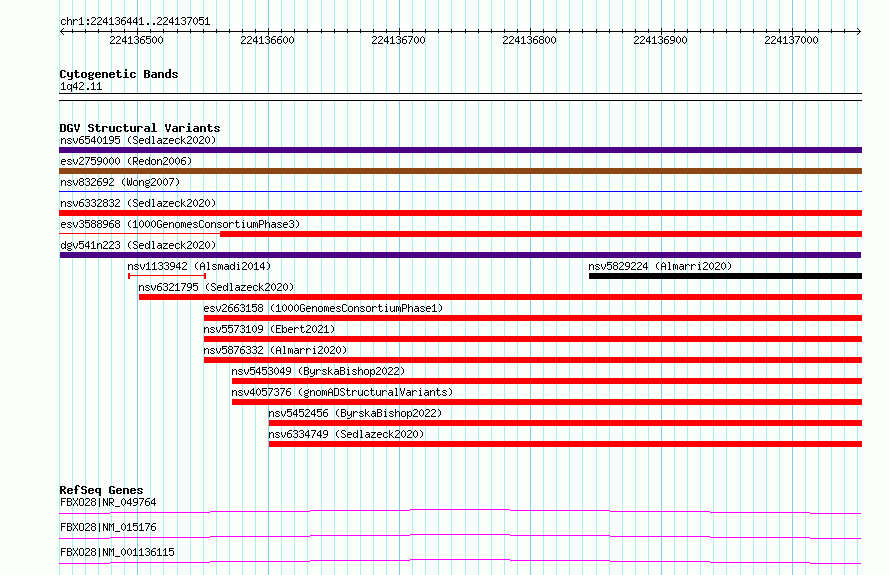Click the chr1:224136441..224137051 coordinate label
The width and height of the screenshot is (890, 575).
coord(135,22)
